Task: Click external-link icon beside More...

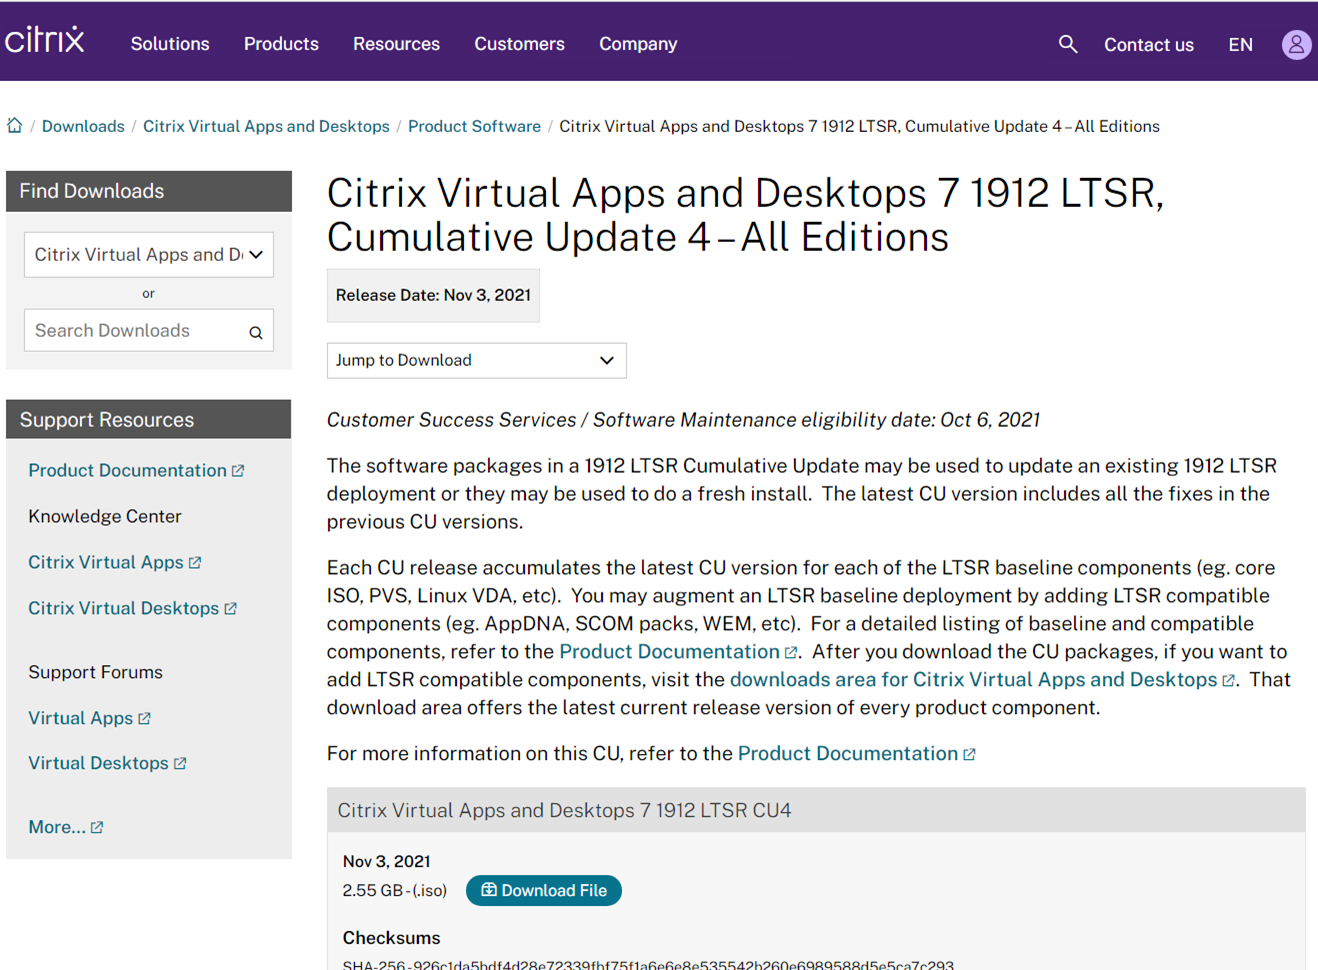Action: click(x=97, y=828)
